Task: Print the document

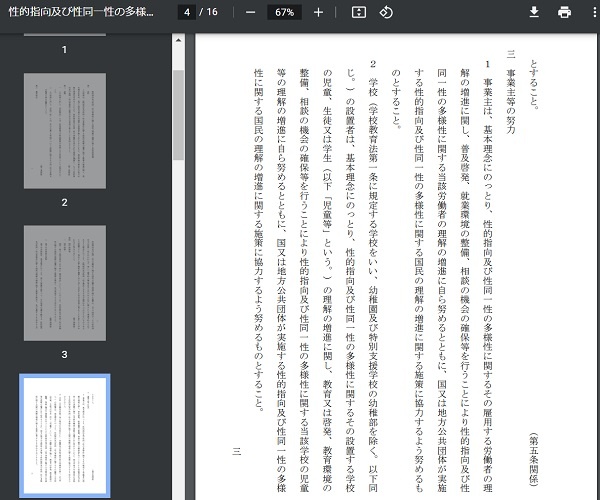Action: pyautogui.click(x=564, y=12)
